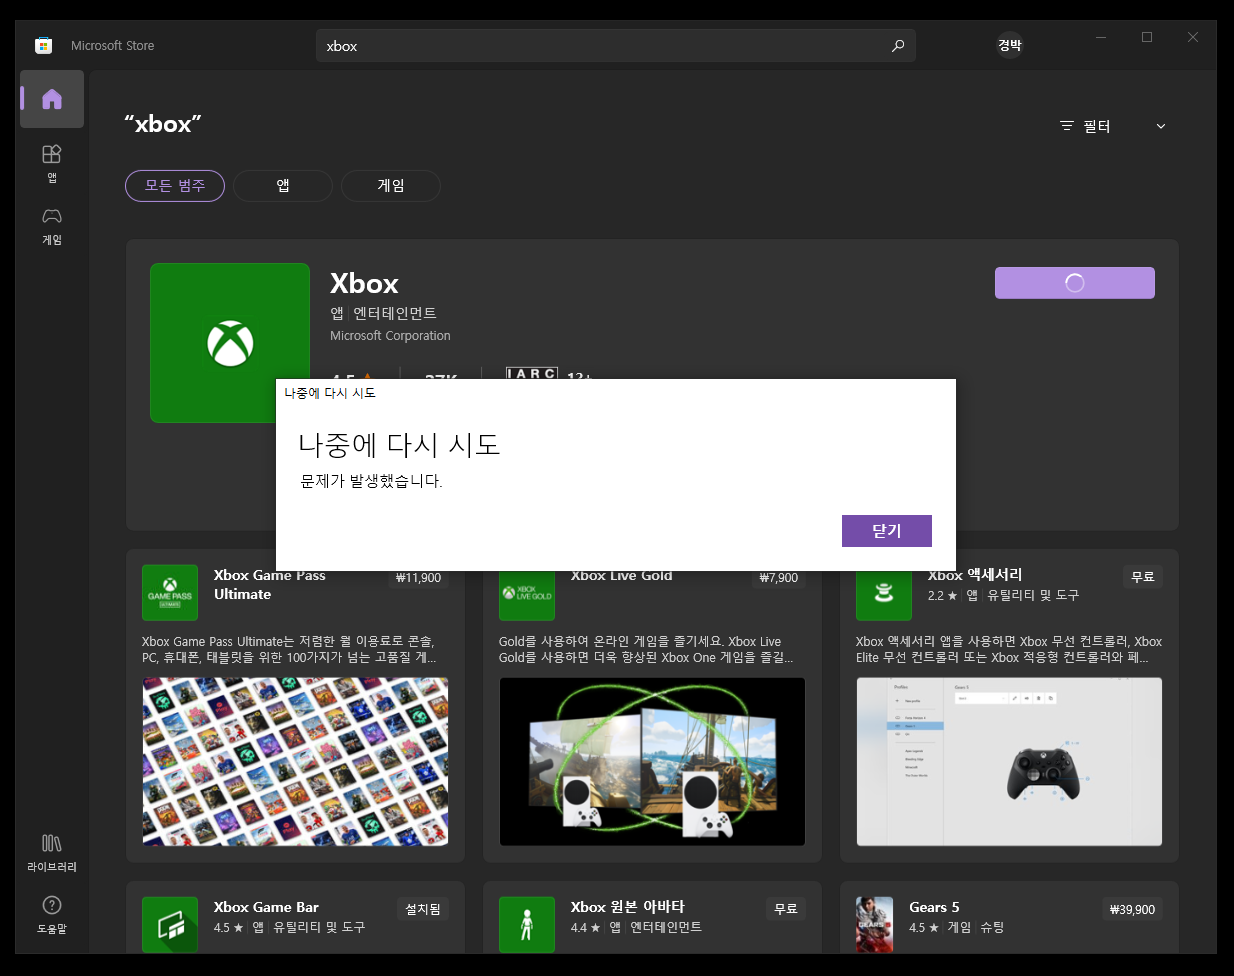The image size is (1234, 976).
Task: Open the Home tab in sidebar
Action: (x=52, y=99)
